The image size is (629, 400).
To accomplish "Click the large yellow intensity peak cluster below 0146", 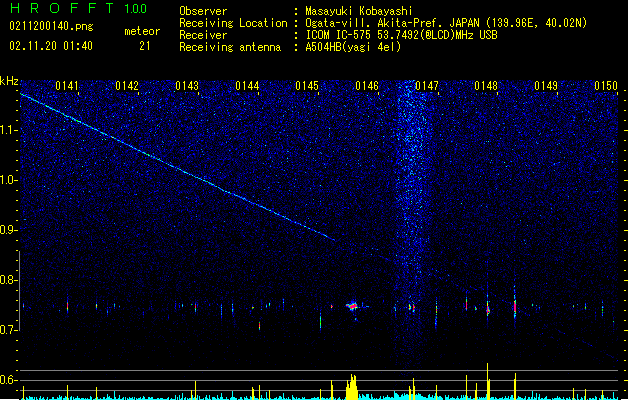I will (x=352, y=387).
